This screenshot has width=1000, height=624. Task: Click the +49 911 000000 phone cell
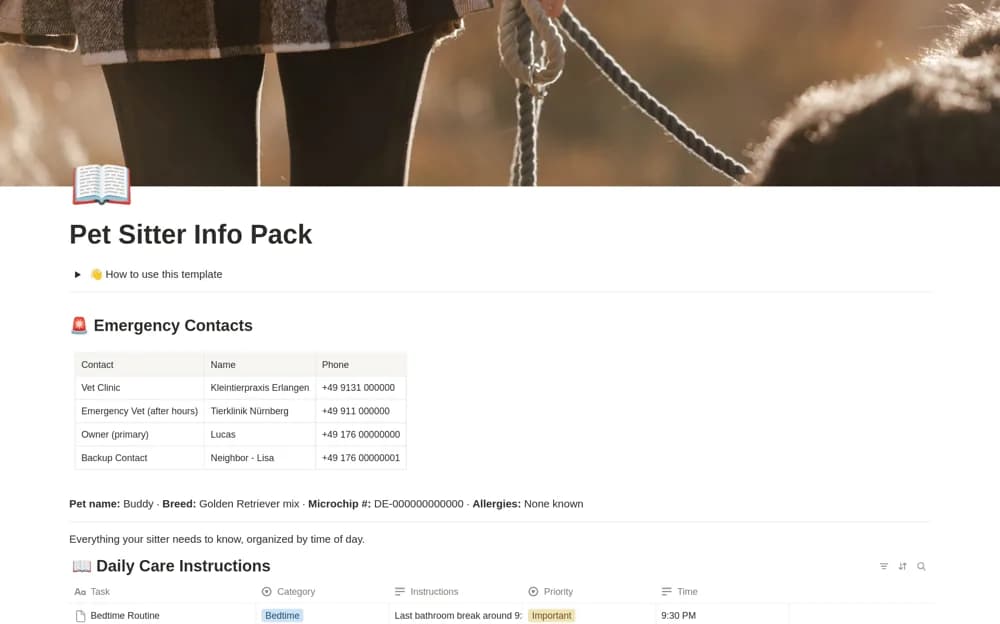[361, 411]
